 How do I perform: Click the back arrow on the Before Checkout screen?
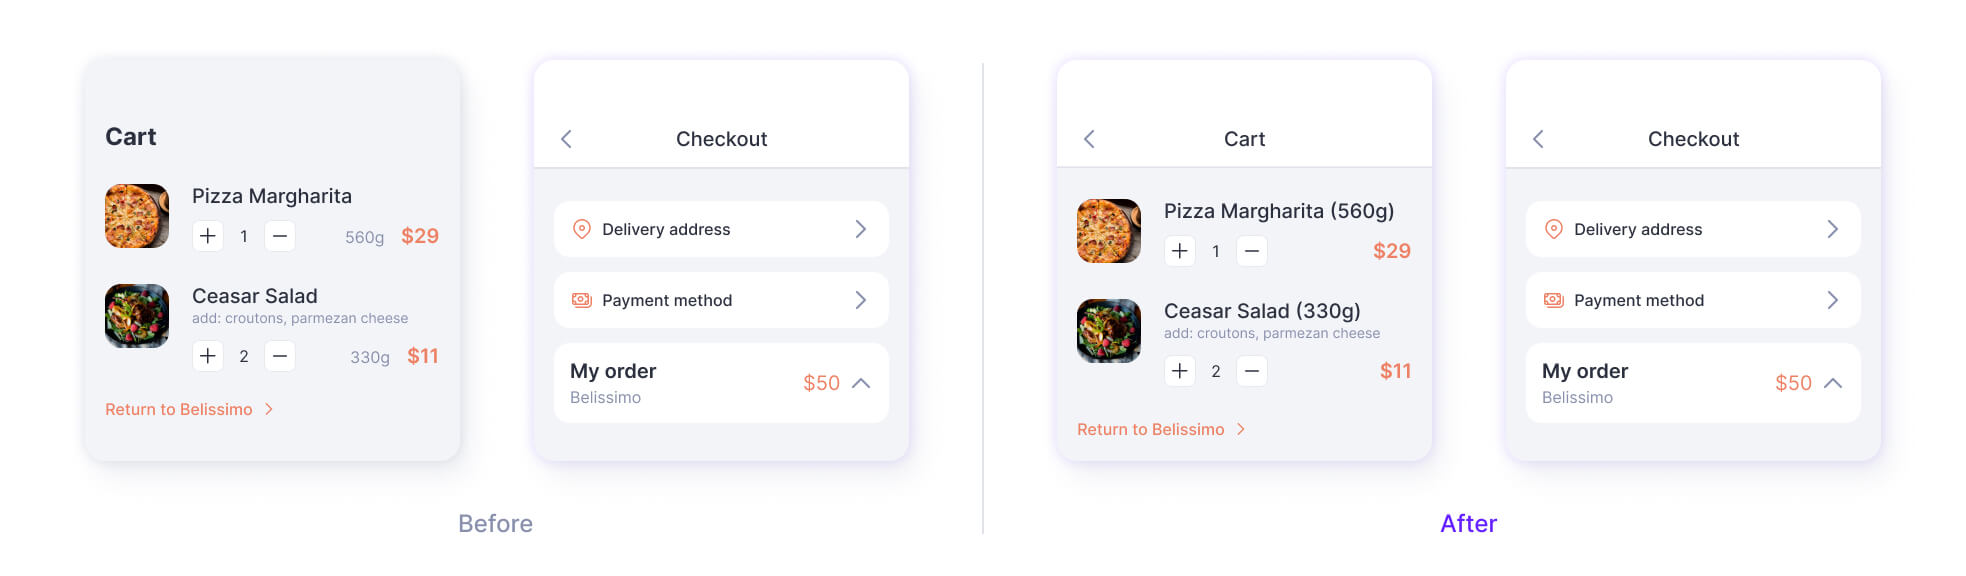pyautogui.click(x=567, y=139)
